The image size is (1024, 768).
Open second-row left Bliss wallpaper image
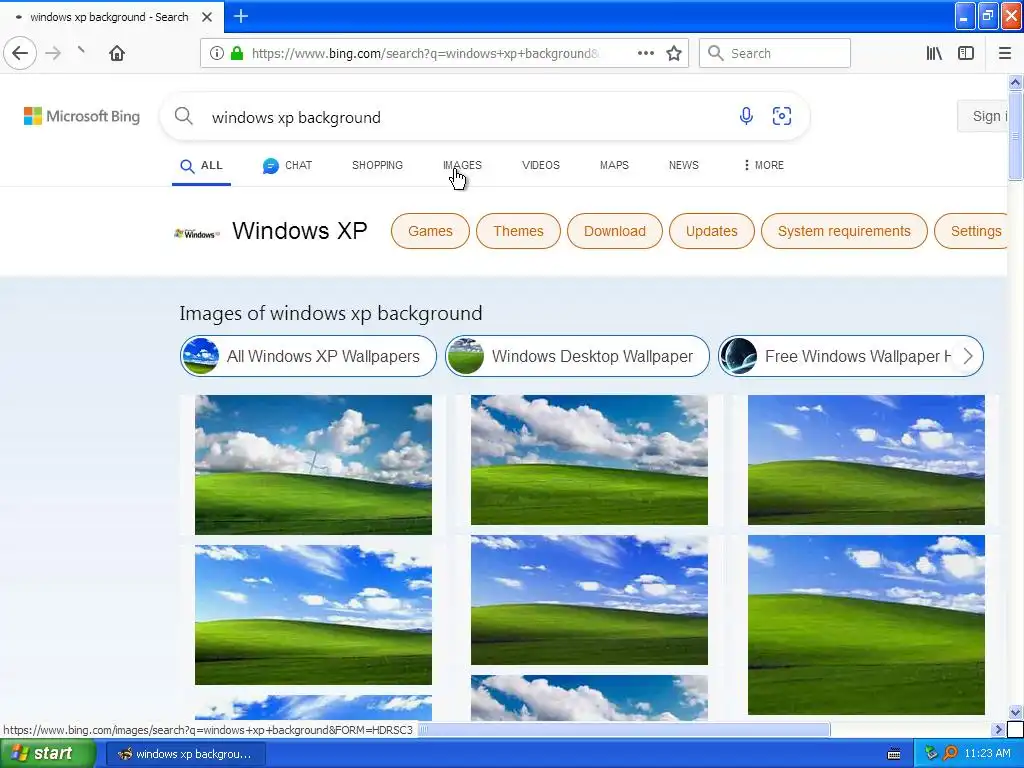pos(313,615)
